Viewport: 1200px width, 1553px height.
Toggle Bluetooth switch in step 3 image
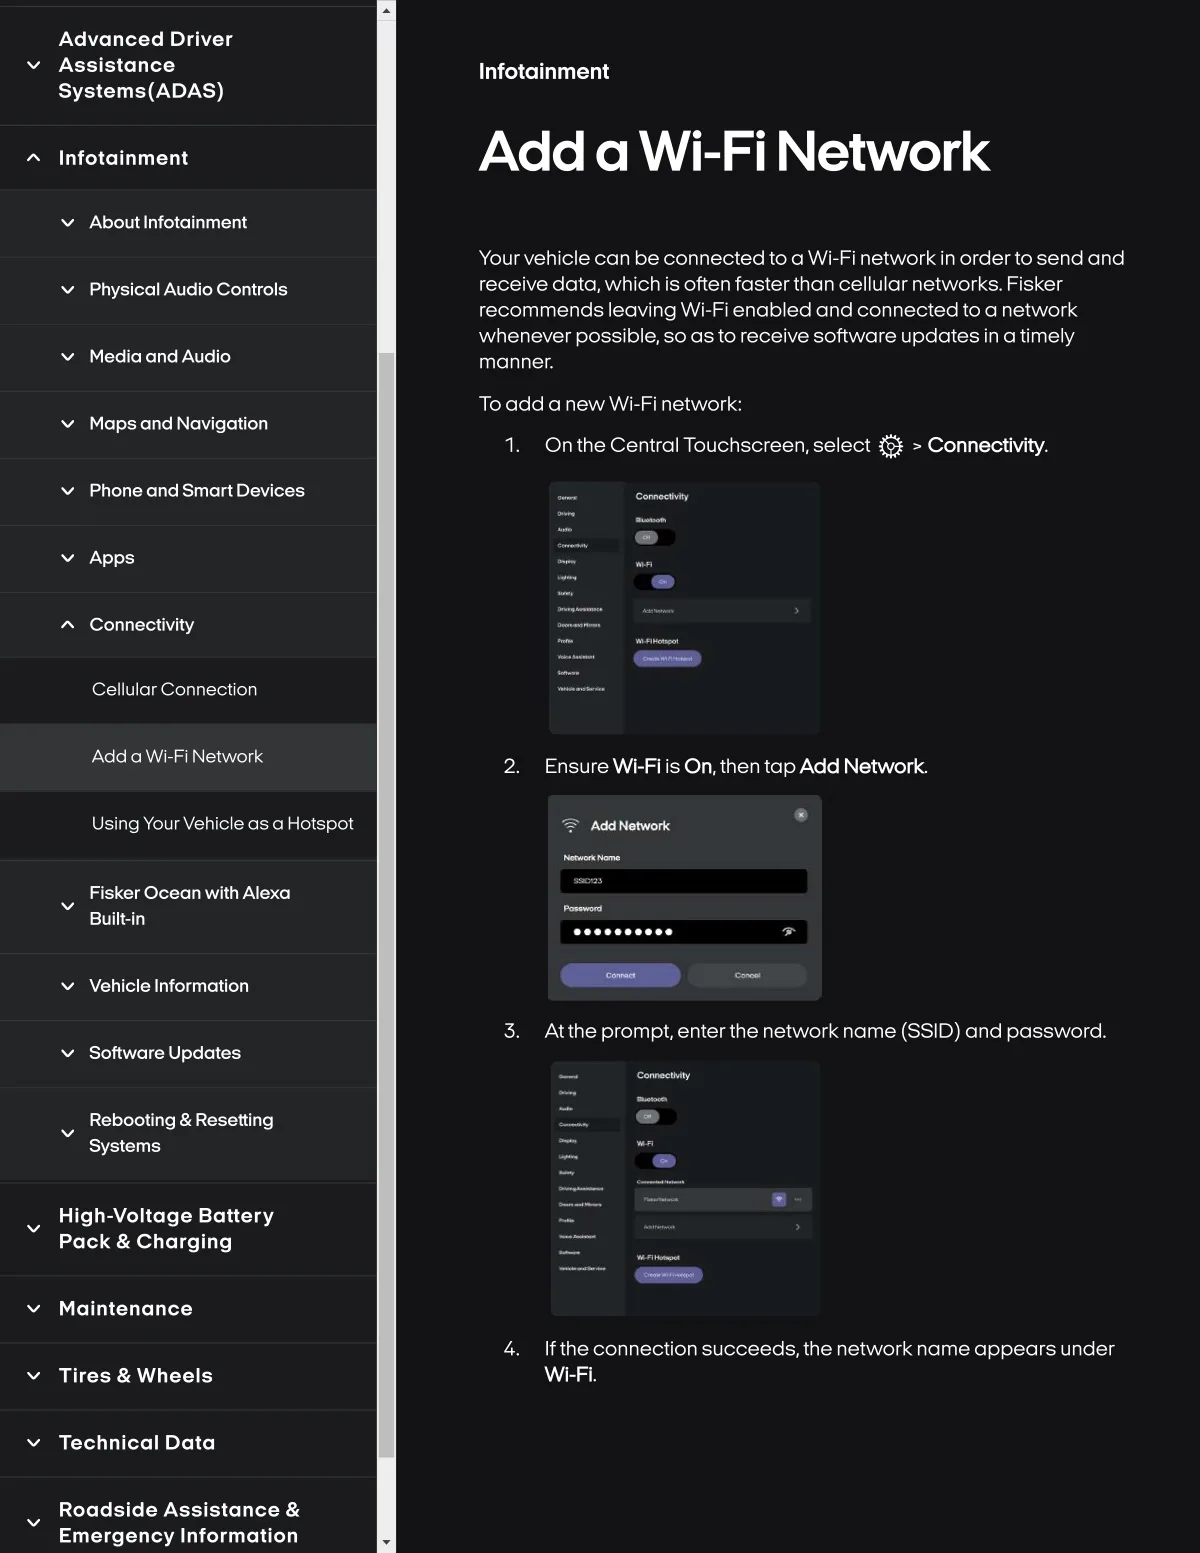click(x=656, y=1117)
